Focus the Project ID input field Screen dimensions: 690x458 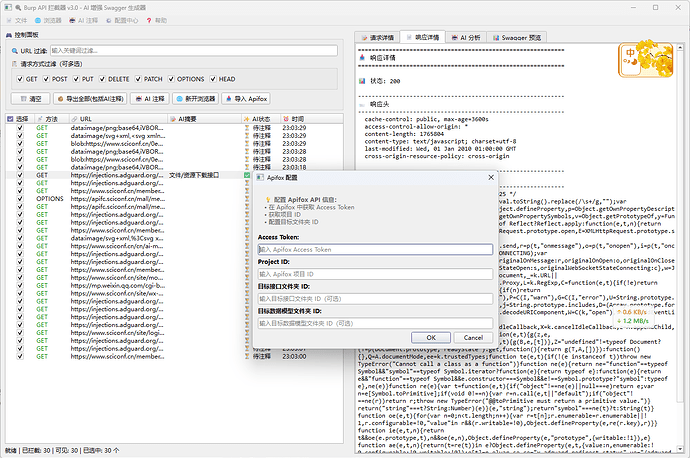[375, 274]
